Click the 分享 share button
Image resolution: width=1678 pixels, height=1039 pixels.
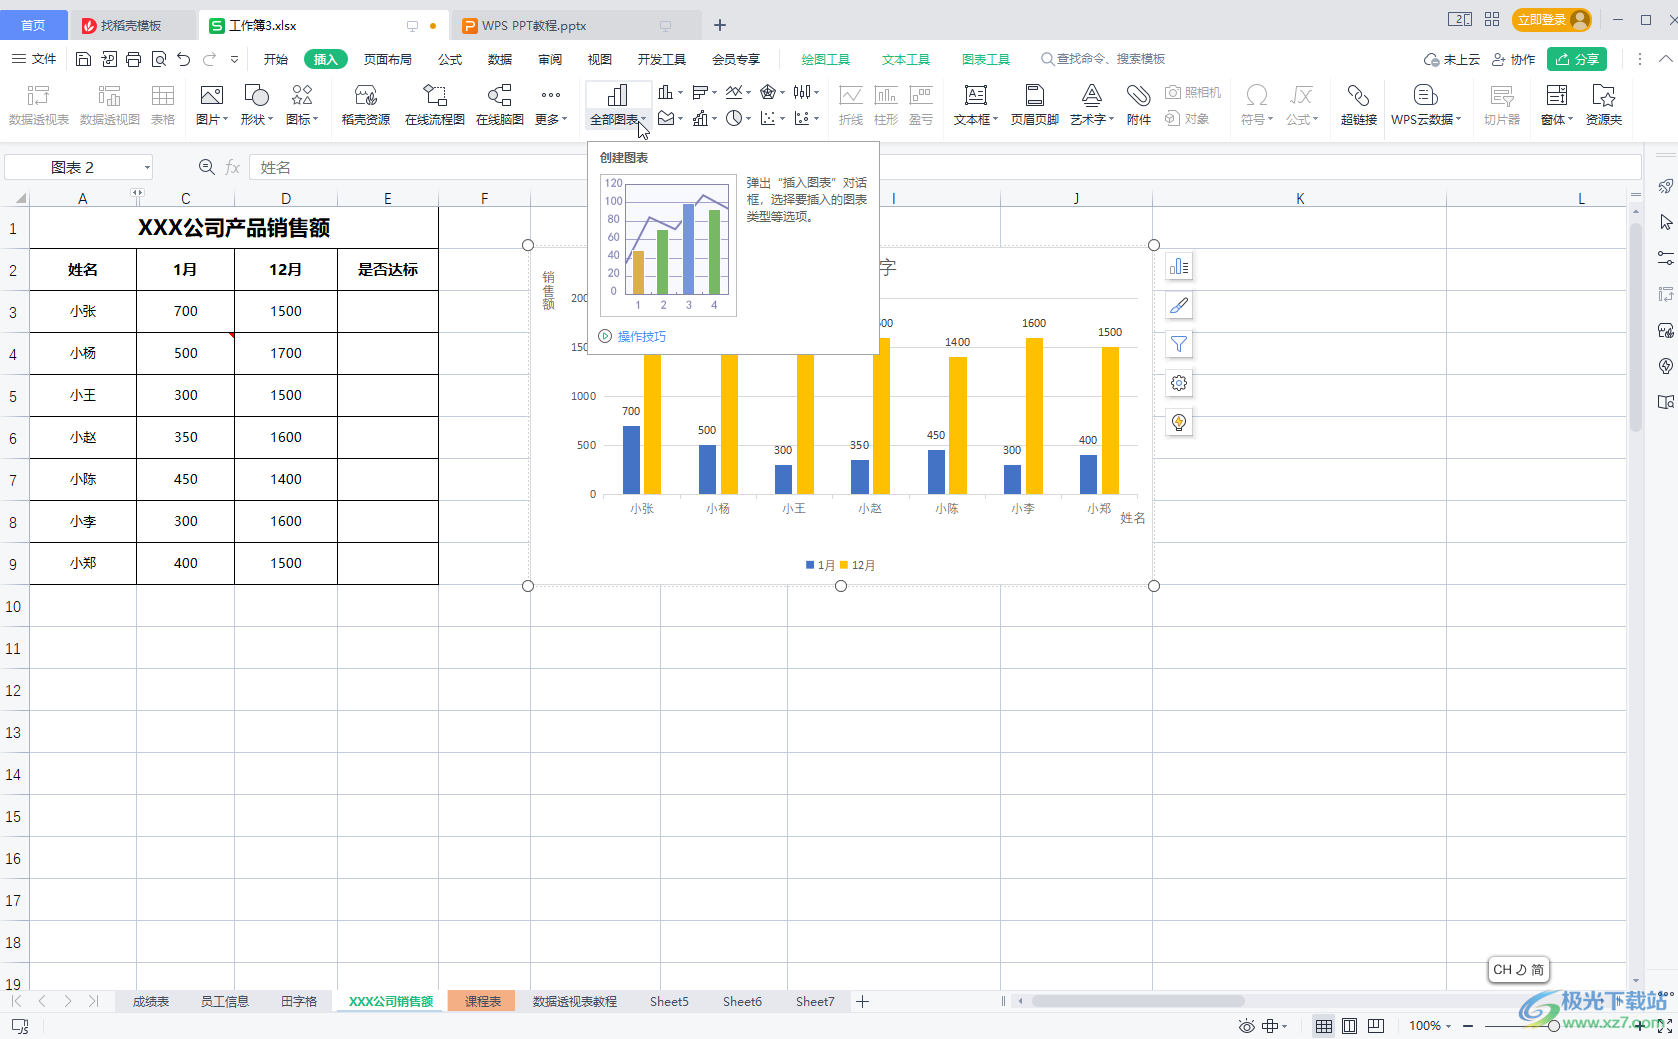click(x=1577, y=59)
